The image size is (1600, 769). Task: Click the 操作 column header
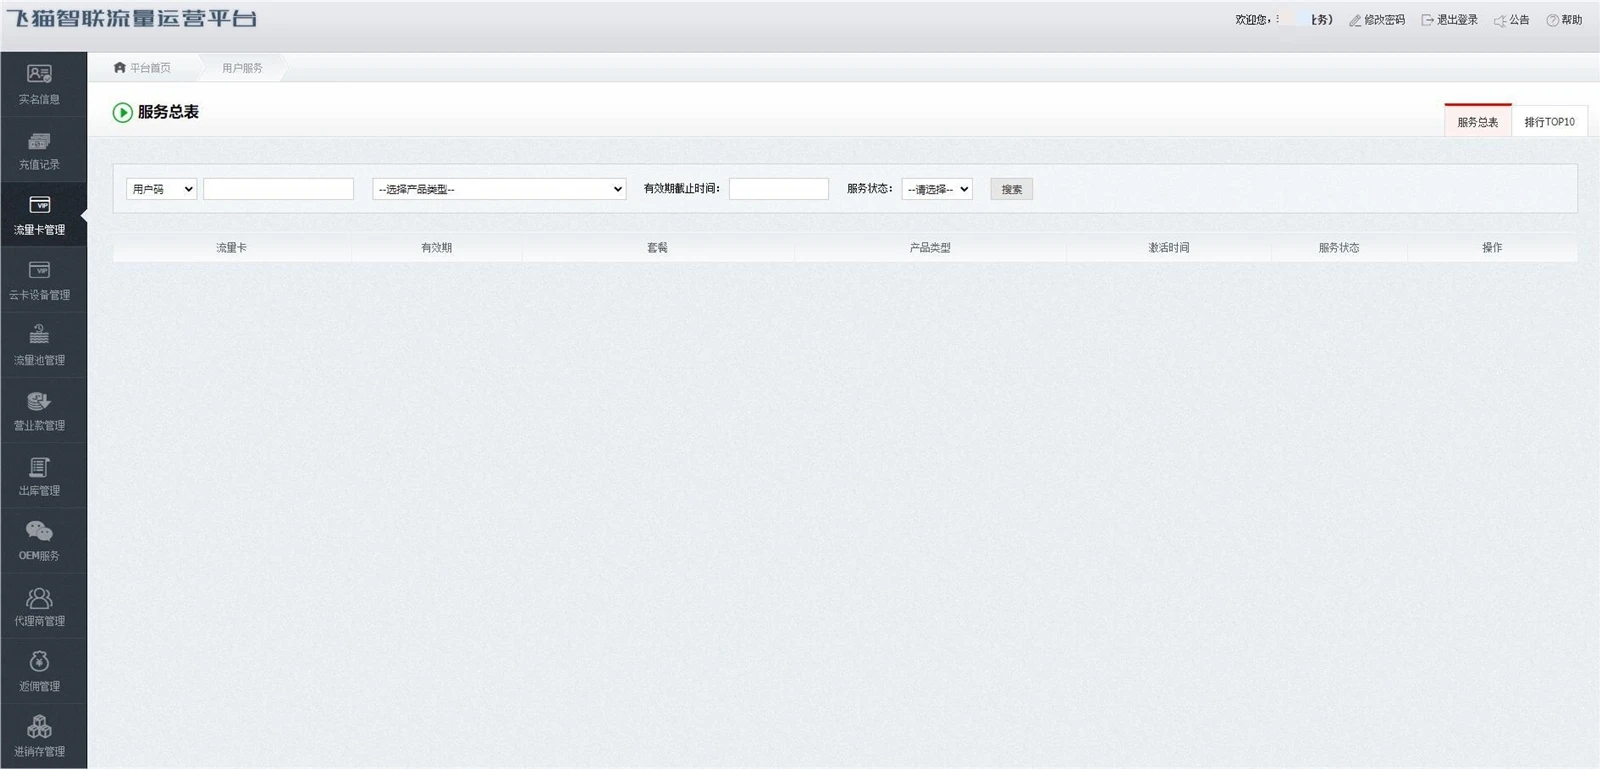pyautogui.click(x=1492, y=248)
